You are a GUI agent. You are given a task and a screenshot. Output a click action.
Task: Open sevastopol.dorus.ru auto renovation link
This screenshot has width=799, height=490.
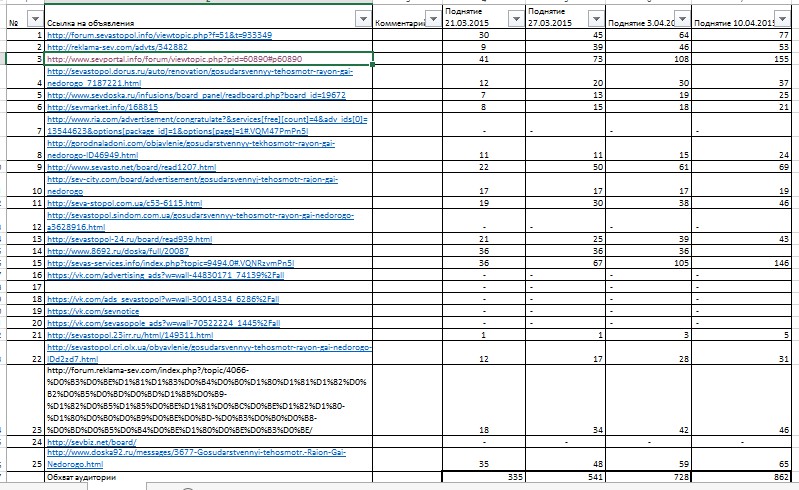pyautogui.click(x=200, y=77)
